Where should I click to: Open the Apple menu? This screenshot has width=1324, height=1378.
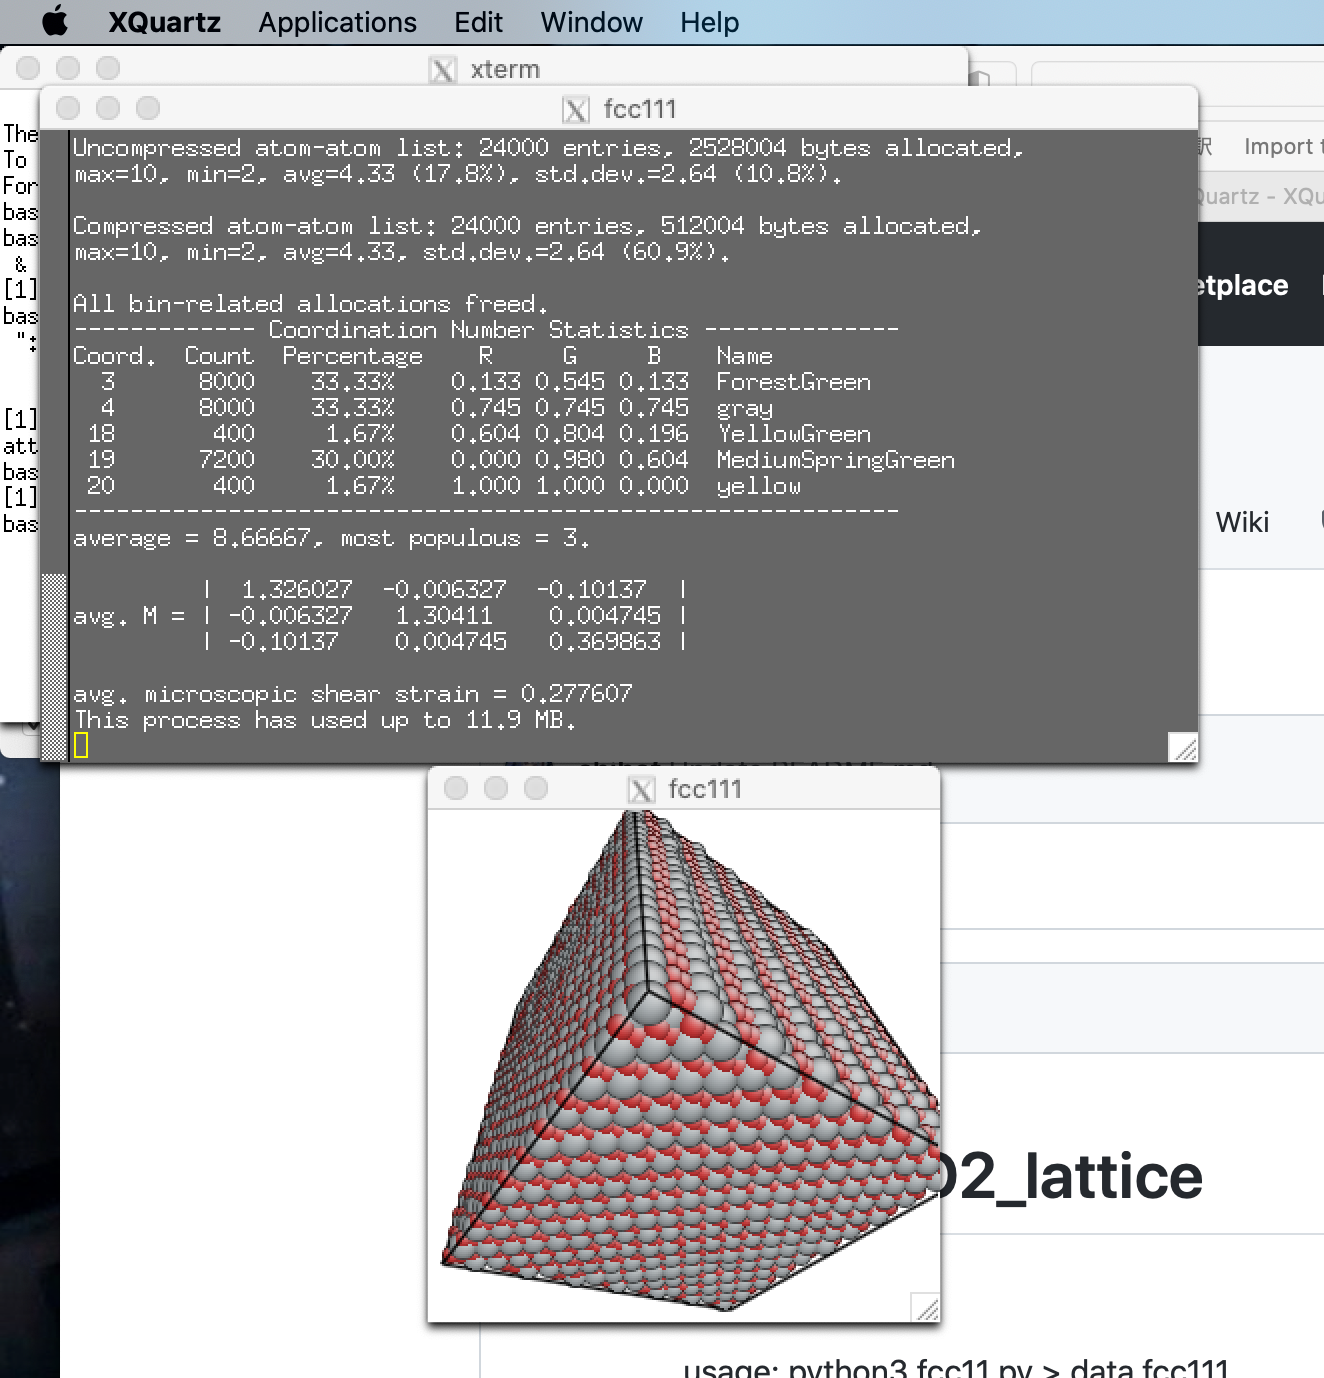click(55, 22)
